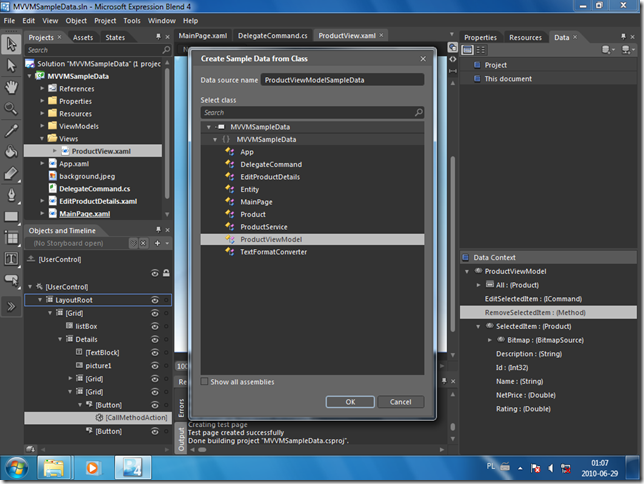
Task: Switch to the Properties tab
Action: [480, 37]
